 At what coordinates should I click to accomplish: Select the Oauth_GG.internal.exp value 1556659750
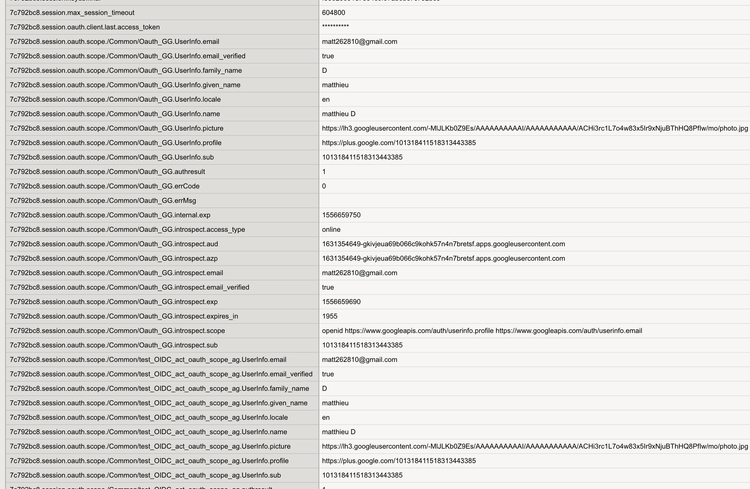coord(341,215)
